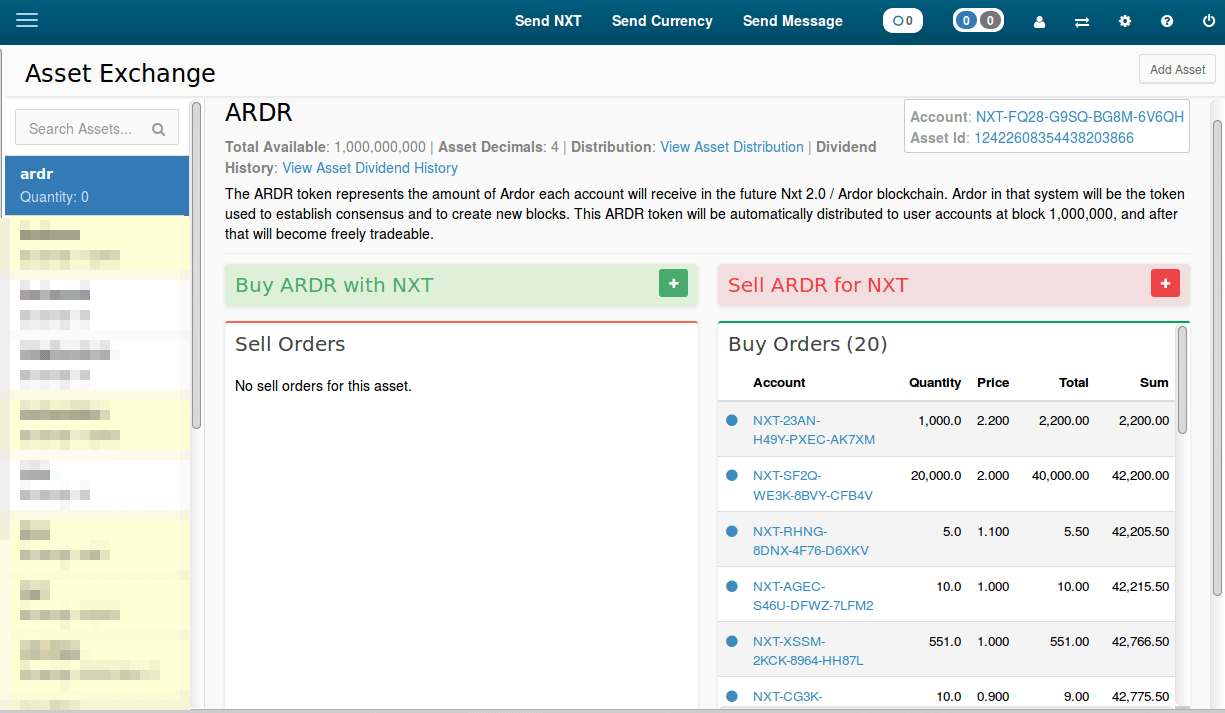Viewport: 1225px width, 713px height.
Task: Click the Add Asset button
Action: point(1177,69)
